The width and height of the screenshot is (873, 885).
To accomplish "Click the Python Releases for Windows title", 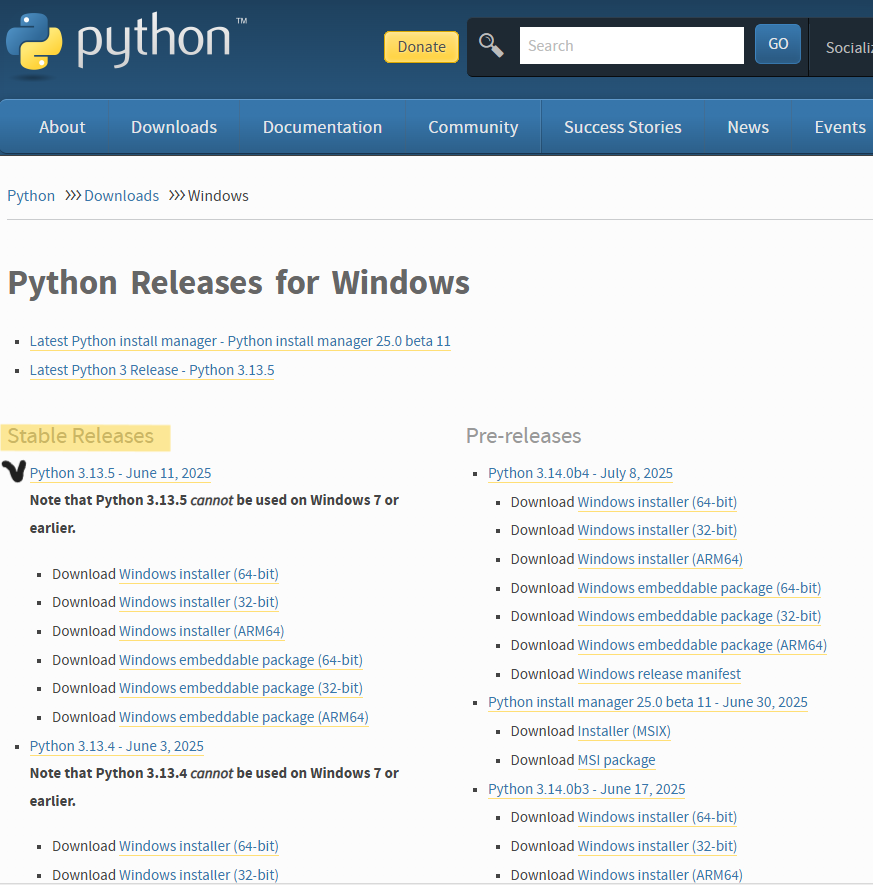I will tap(239, 283).
